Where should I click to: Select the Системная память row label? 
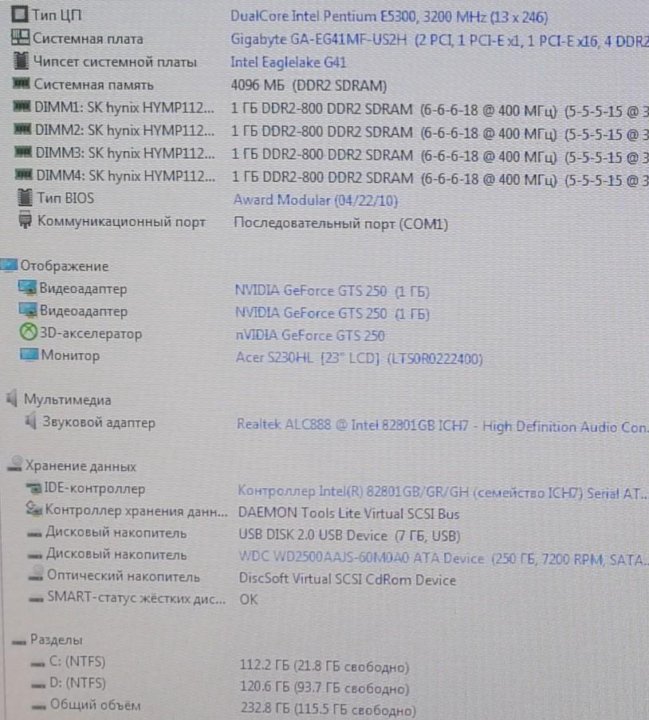94,84
